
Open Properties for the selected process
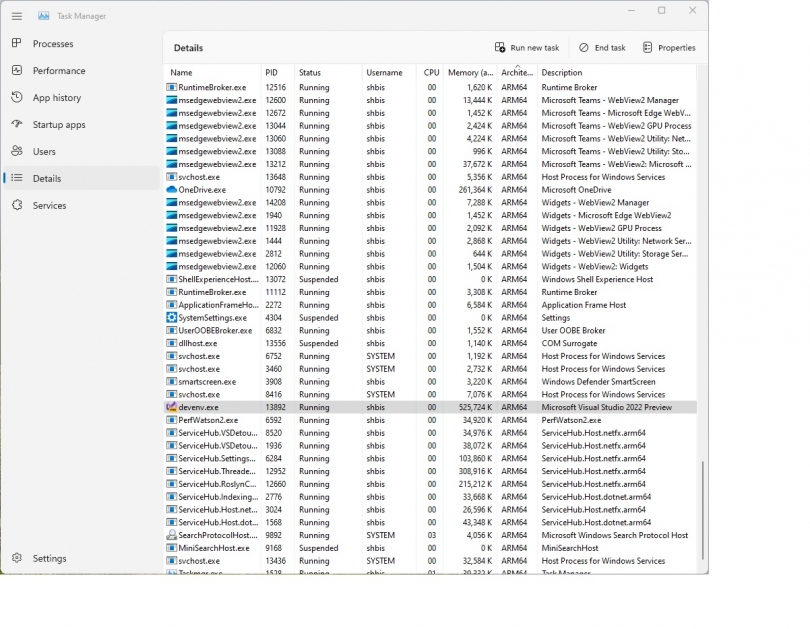coord(668,47)
